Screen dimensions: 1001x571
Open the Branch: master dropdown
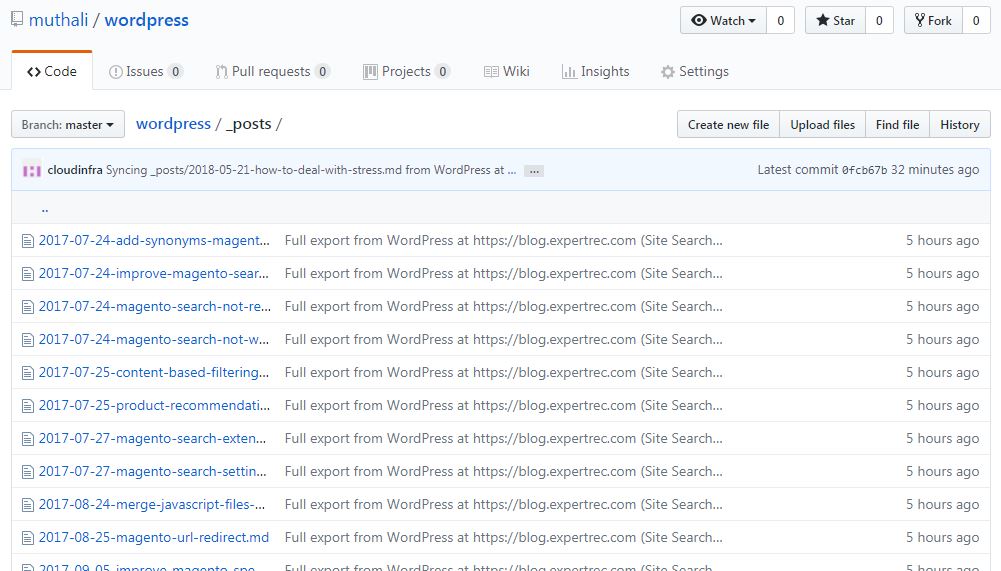[68, 125]
